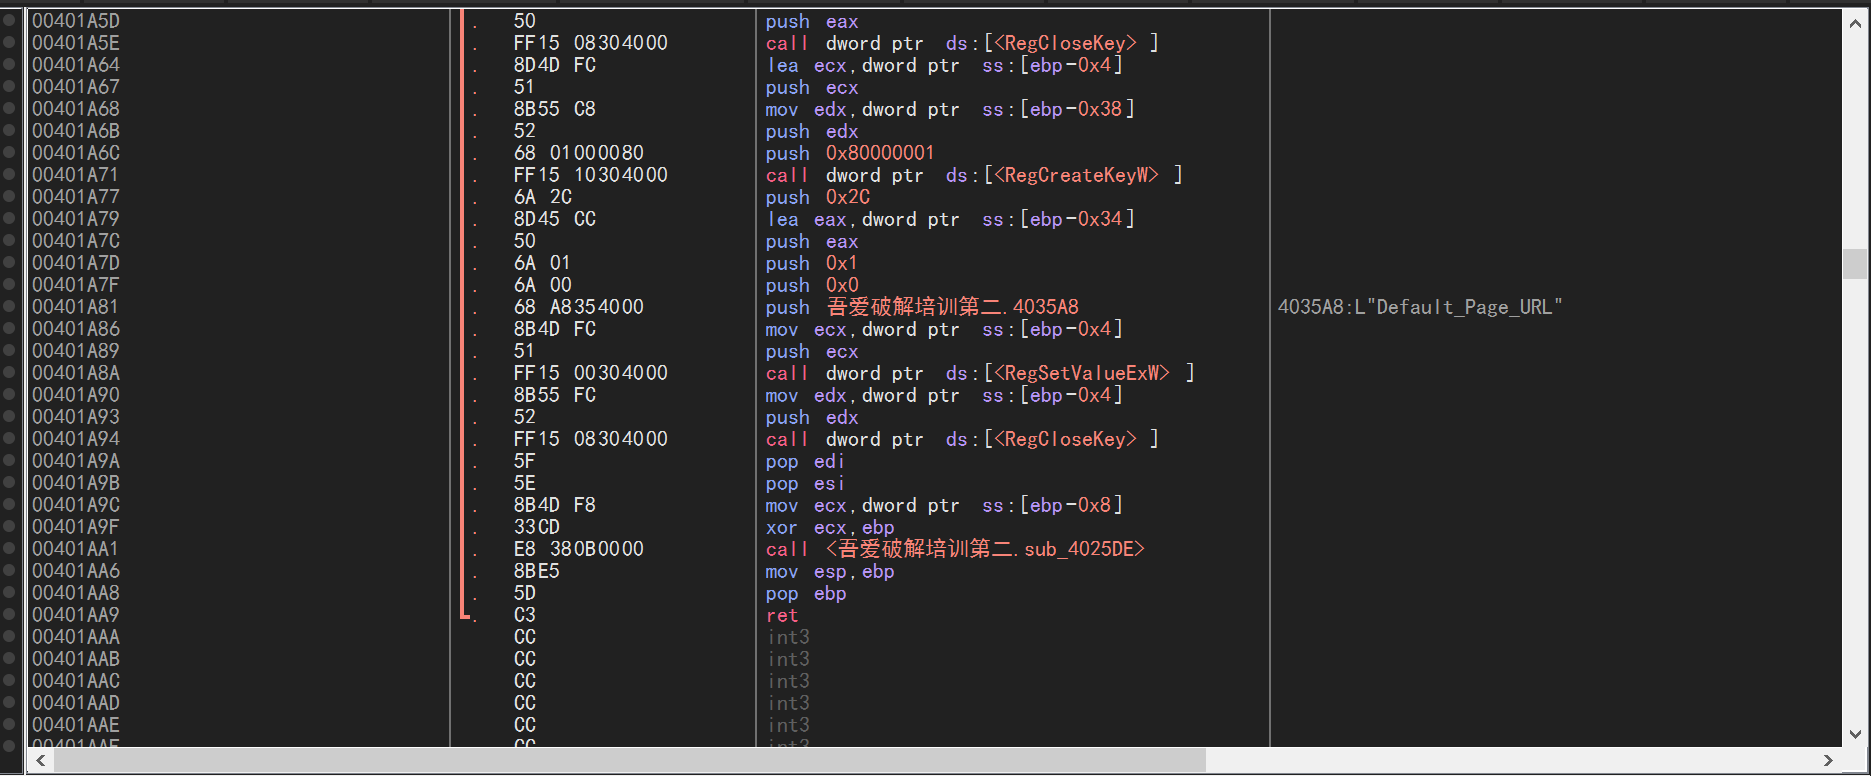Image resolution: width=1871 pixels, height=776 pixels.
Task: Select the push 0x2C instruction
Action: coord(818,197)
